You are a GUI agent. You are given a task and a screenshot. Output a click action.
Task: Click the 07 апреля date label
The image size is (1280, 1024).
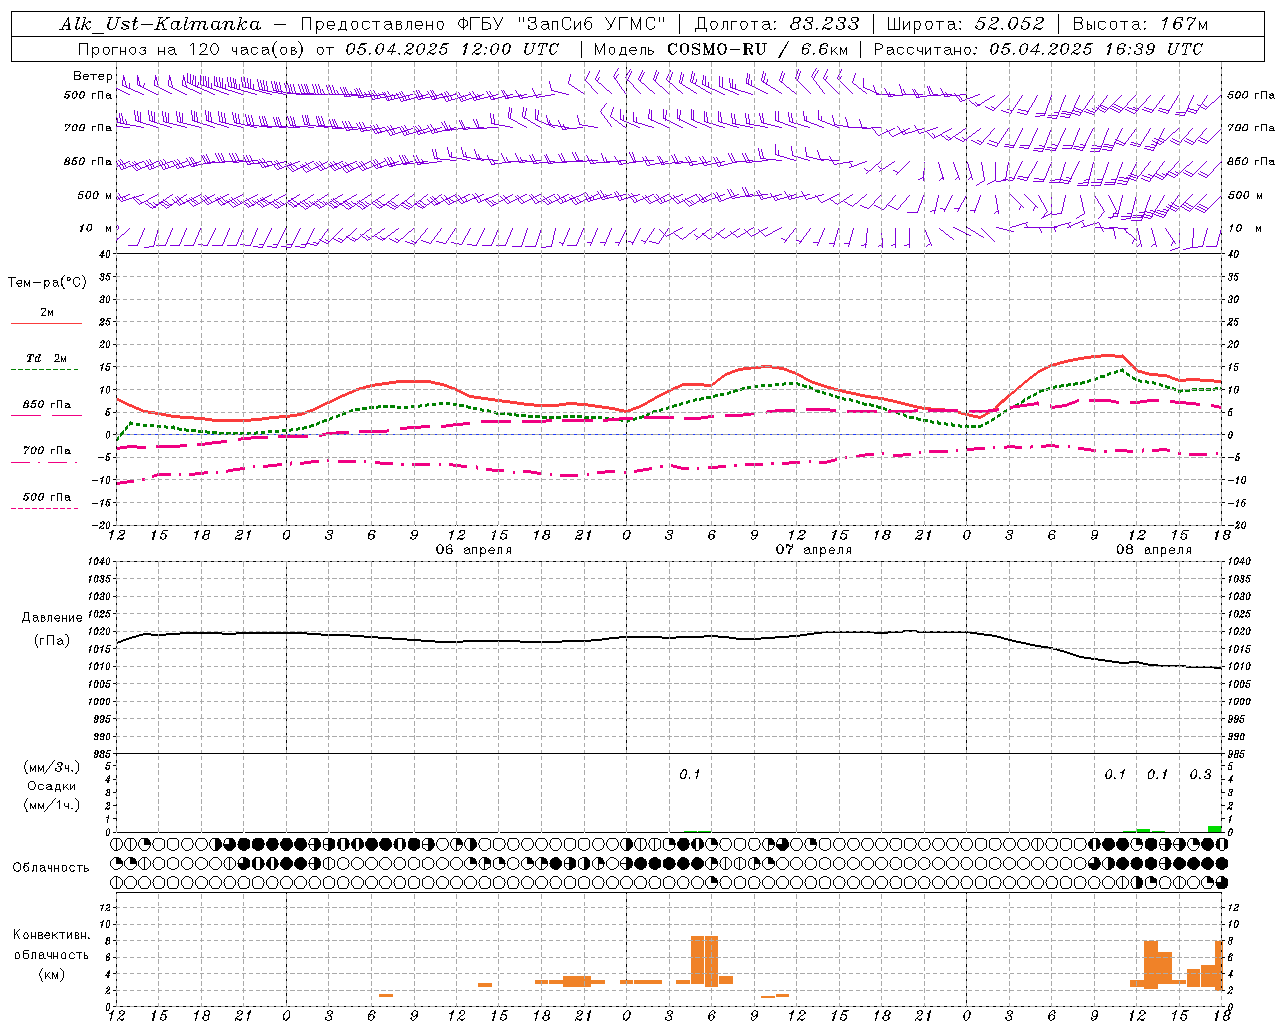pos(814,550)
